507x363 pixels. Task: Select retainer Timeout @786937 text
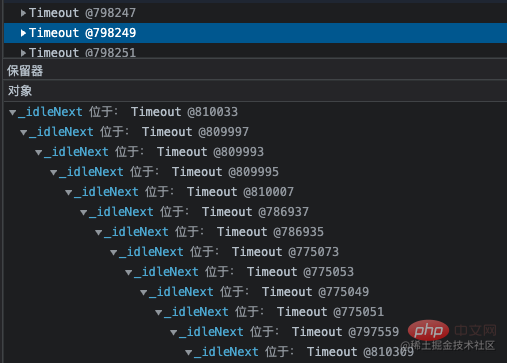tap(255, 212)
